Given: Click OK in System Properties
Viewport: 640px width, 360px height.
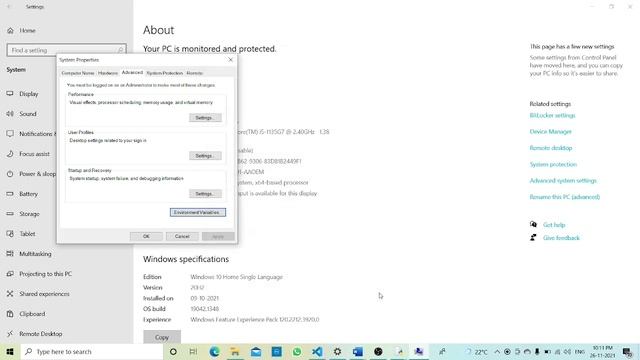Looking at the screenshot, I should coord(146,236).
